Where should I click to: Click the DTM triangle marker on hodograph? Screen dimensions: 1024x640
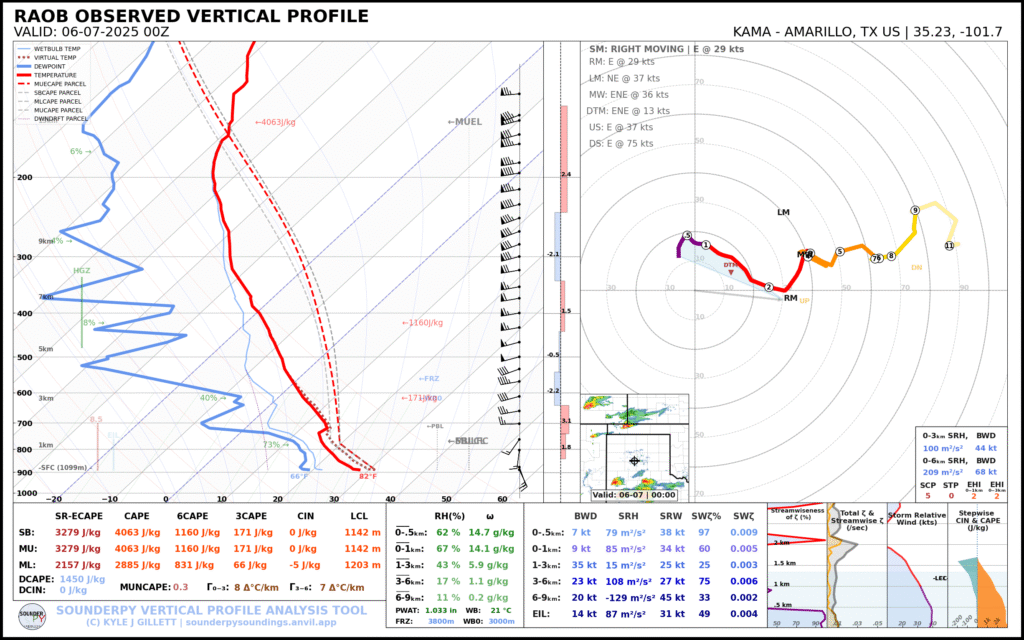(x=732, y=272)
